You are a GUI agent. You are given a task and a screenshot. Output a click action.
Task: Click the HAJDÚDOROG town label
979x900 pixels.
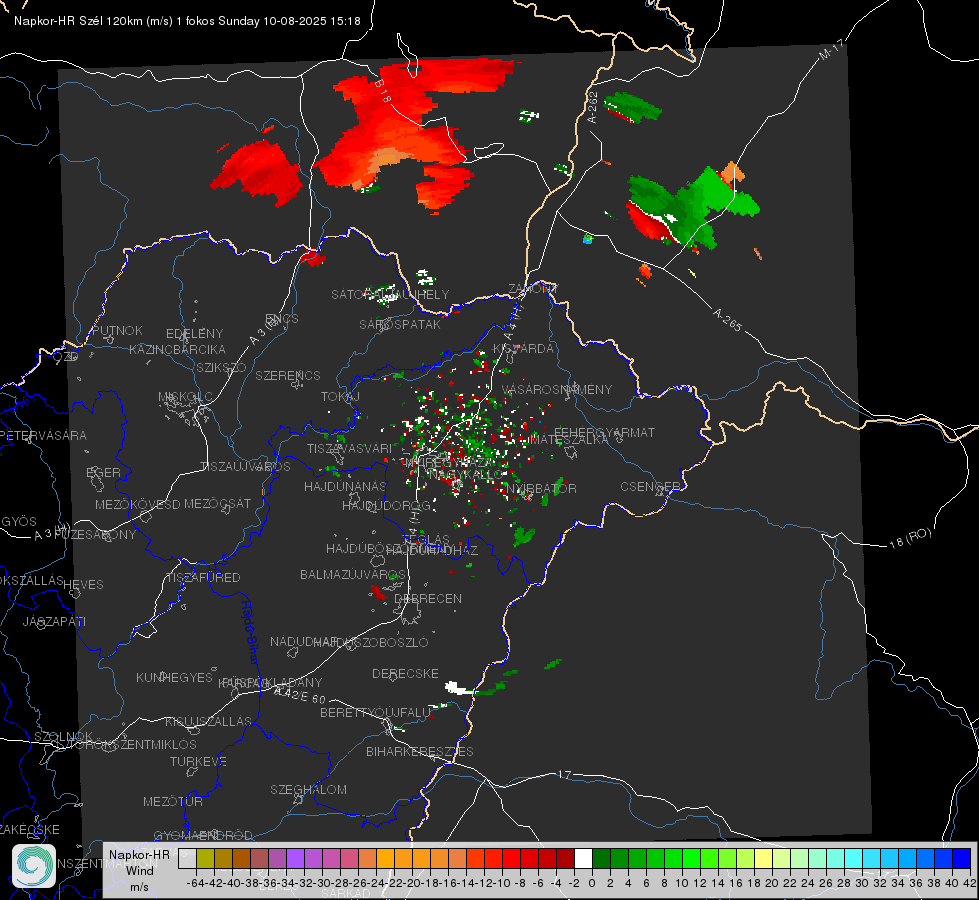pos(386,505)
